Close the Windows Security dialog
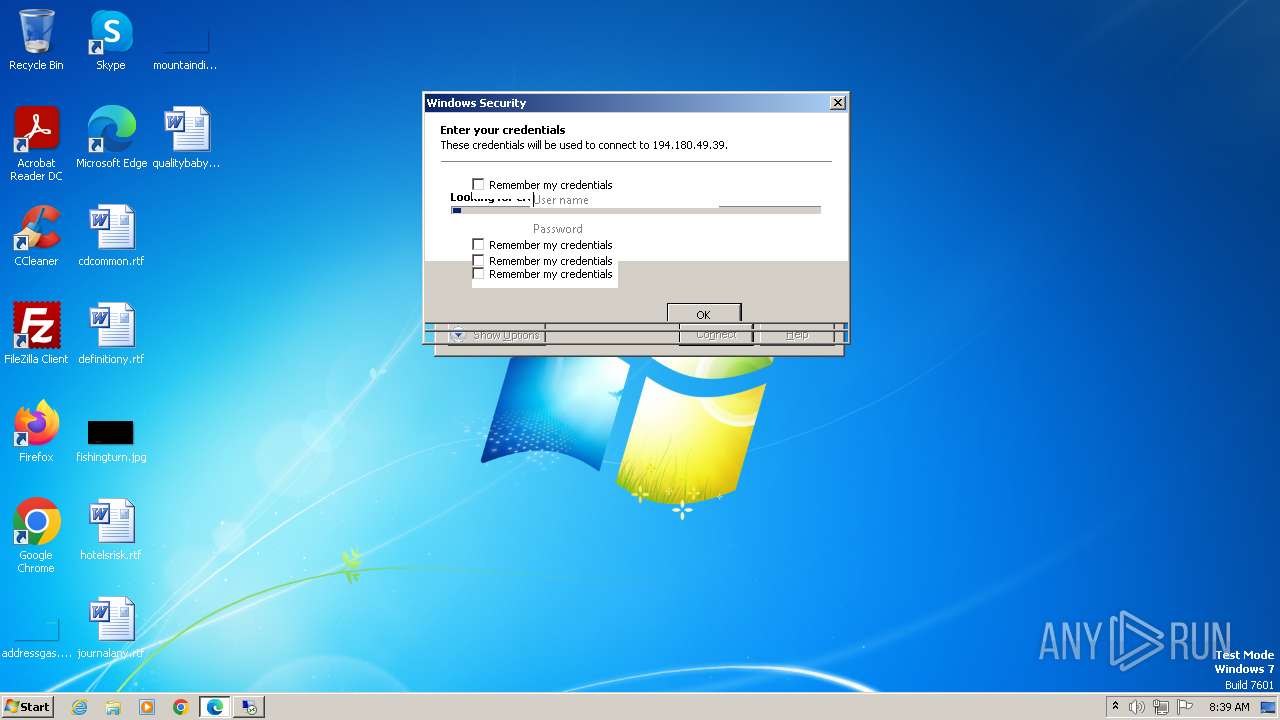1280x720 pixels. pos(838,103)
